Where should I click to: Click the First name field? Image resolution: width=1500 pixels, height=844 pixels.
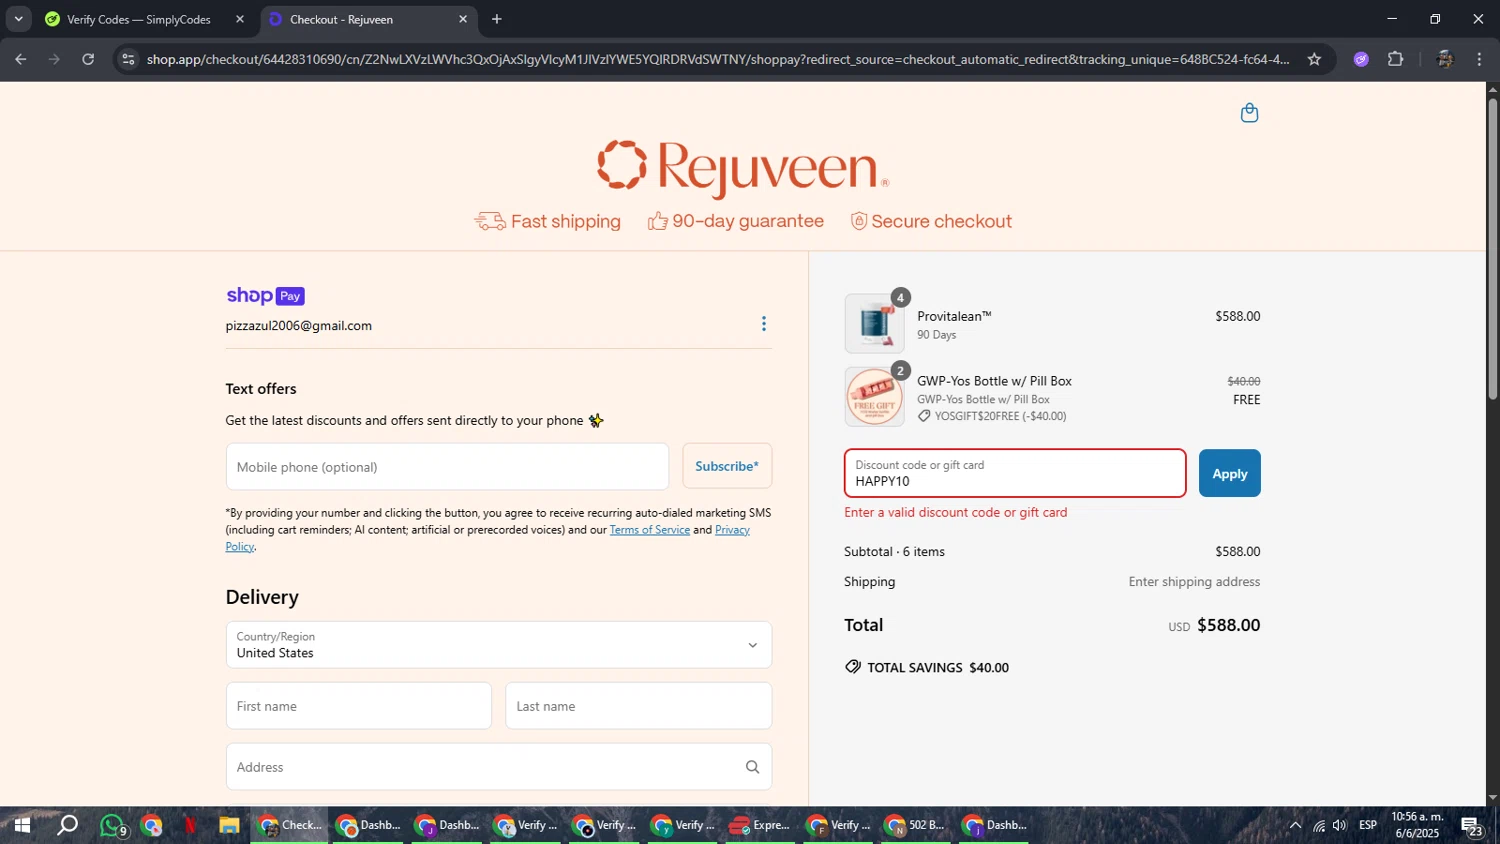[x=359, y=706]
